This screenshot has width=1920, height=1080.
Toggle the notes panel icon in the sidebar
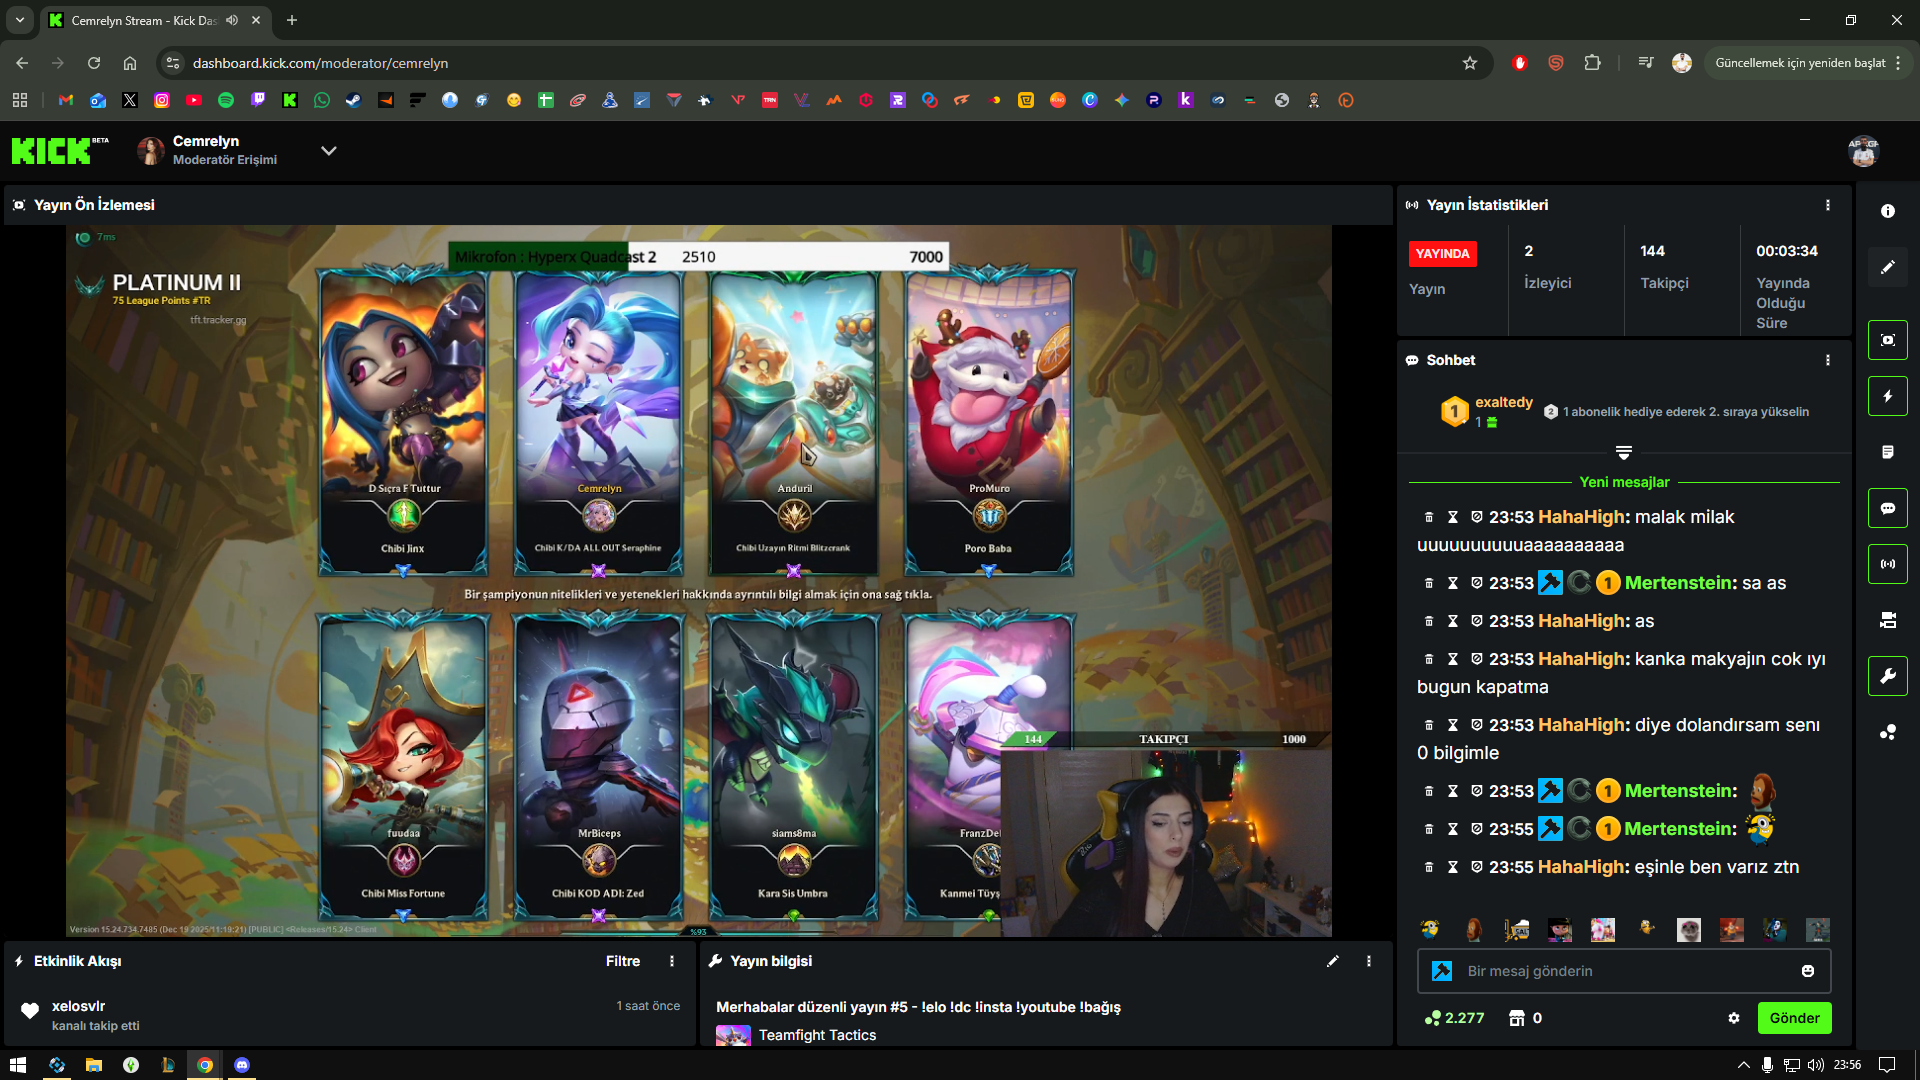(1888, 452)
